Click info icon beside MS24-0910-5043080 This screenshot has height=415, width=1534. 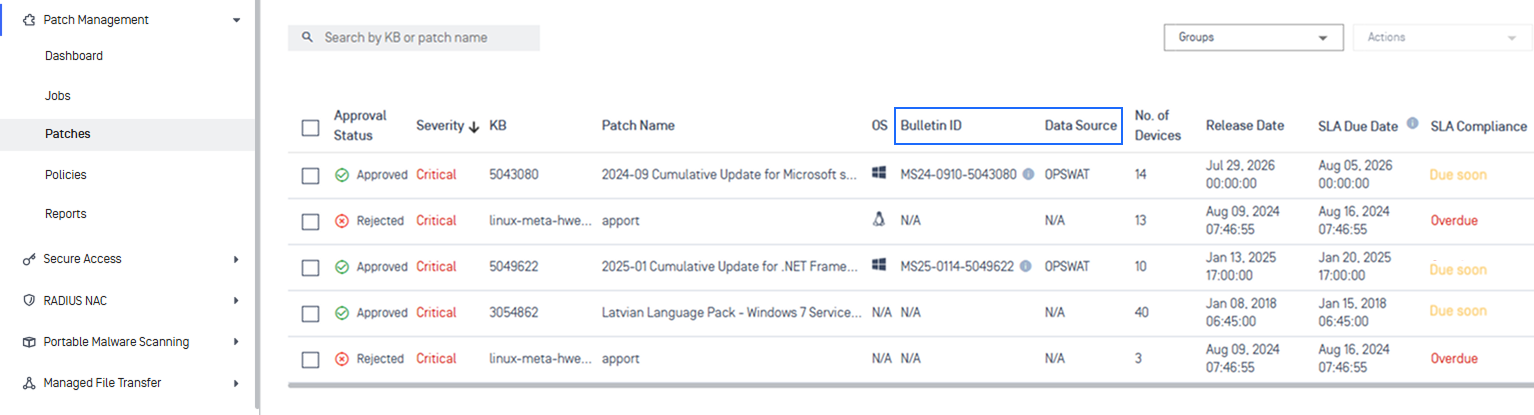1027,174
